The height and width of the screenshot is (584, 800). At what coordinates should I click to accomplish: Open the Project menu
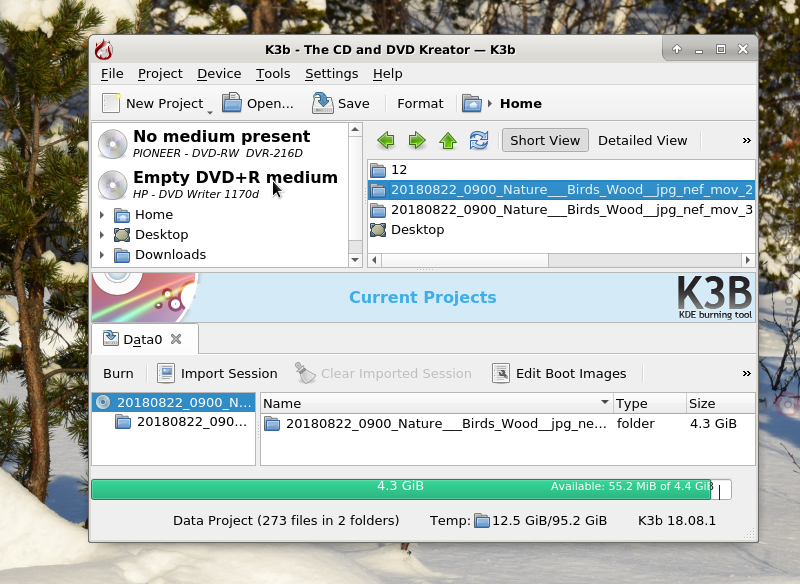click(160, 74)
